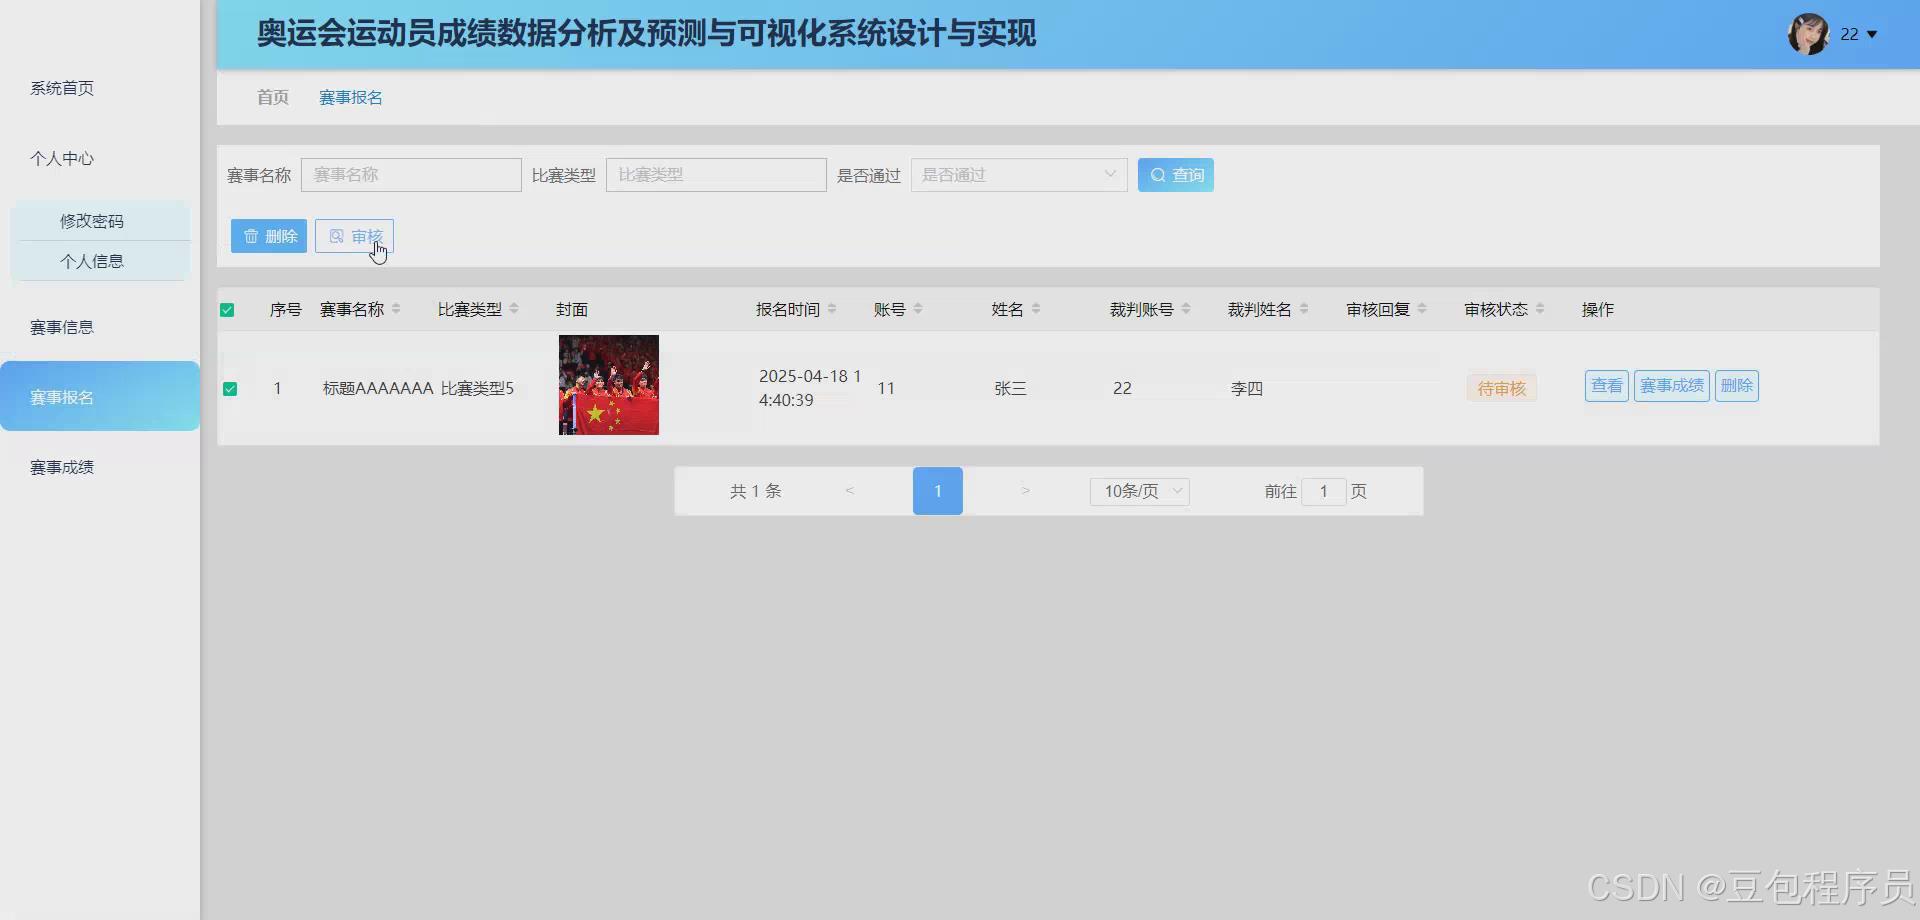This screenshot has width=1920, height=920.
Task: Open 赛事成绩 in the left sidebar
Action: point(60,465)
